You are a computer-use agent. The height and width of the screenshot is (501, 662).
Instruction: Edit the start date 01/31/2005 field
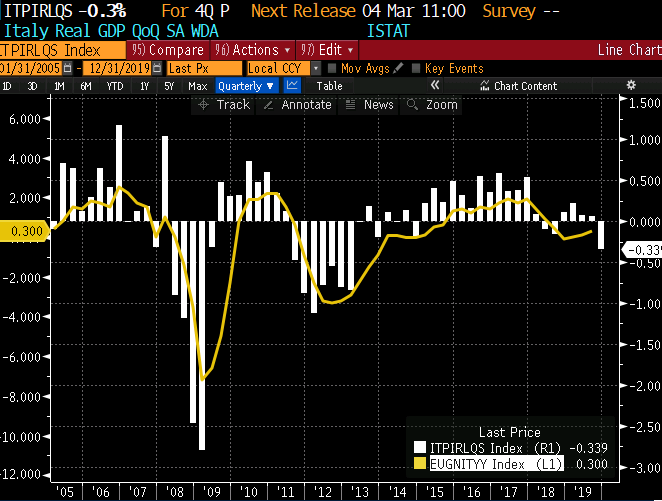point(30,68)
